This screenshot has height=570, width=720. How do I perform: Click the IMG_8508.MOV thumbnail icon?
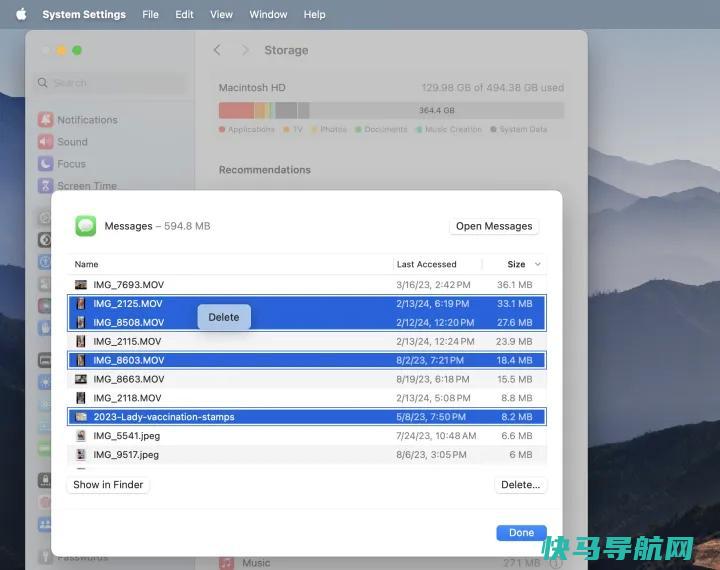[81, 322]
